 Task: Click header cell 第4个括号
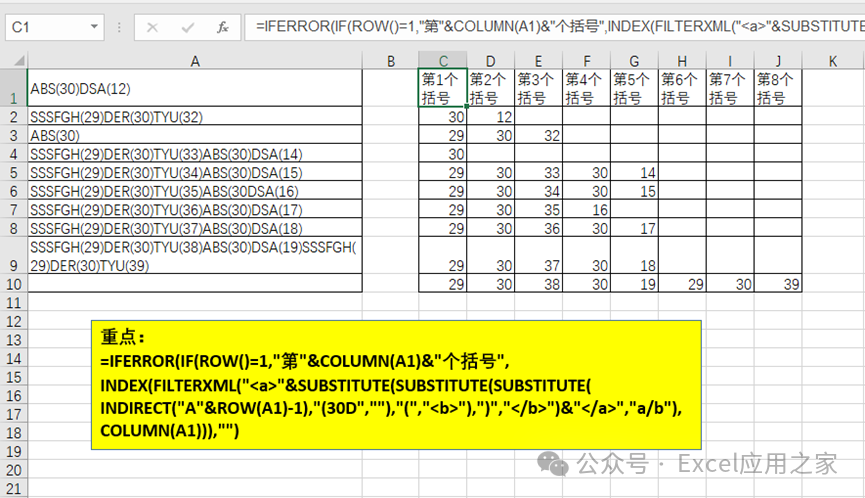586,88
